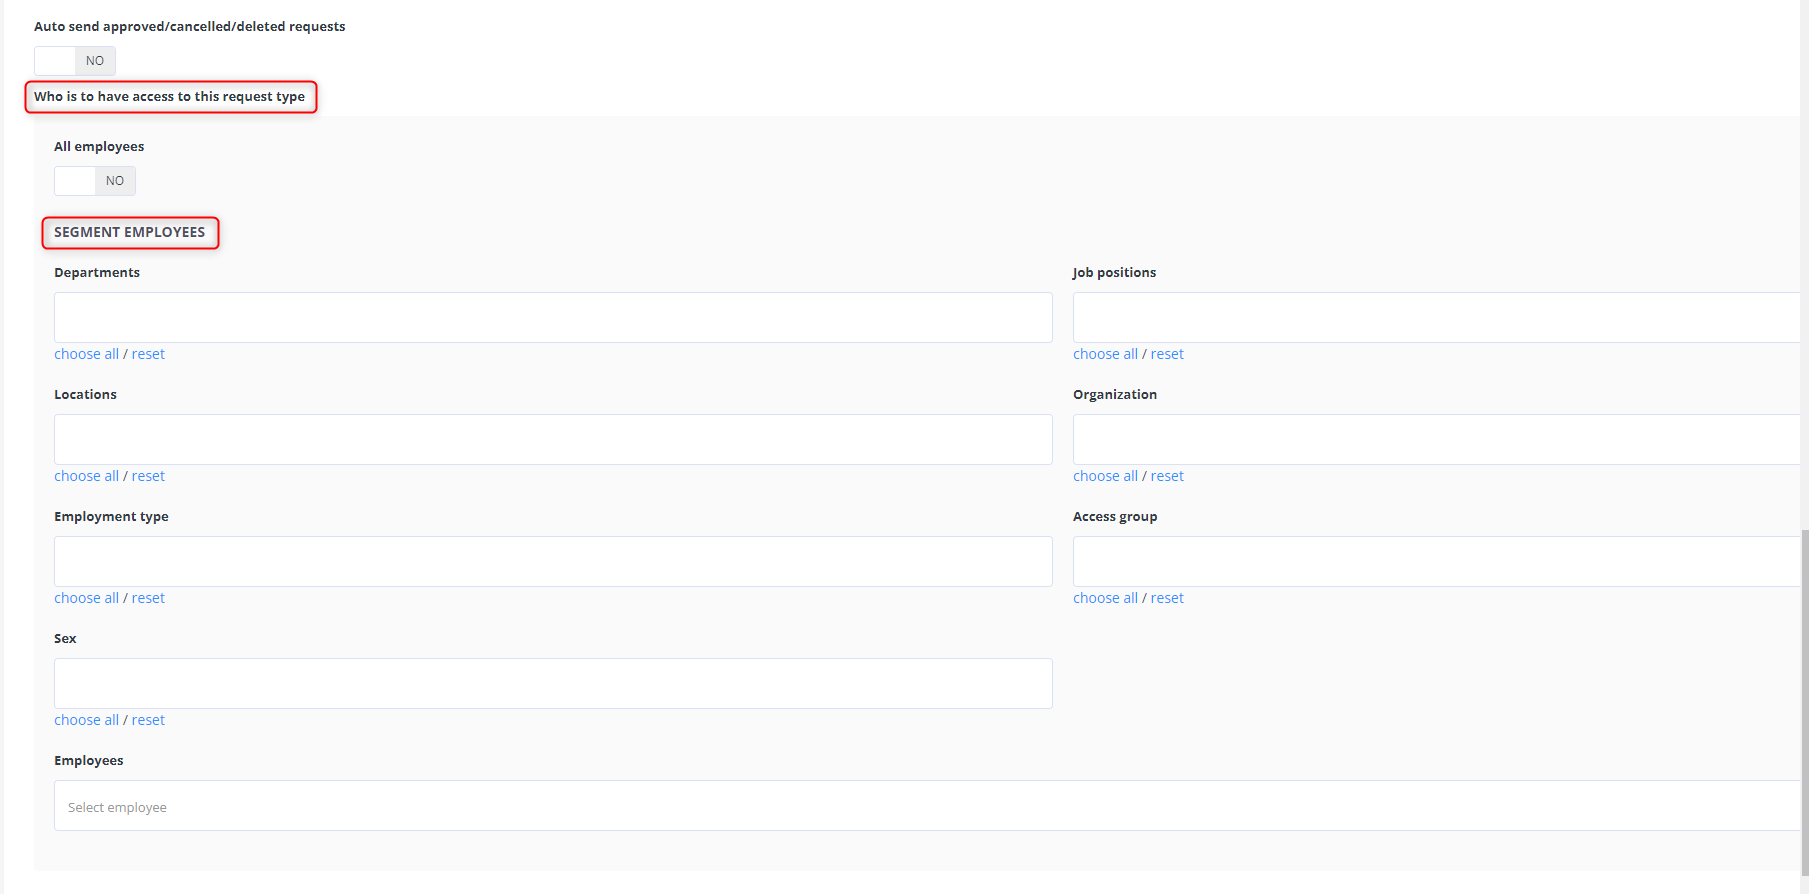
Task: Choose all under Access group
Action: pos(1105,598)
